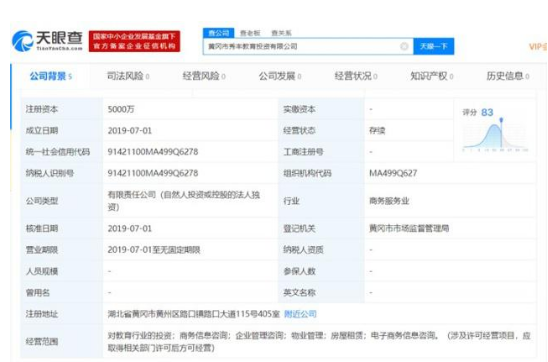Click the 曾用名 label
The image size is (548, 362).
[38, 292]
